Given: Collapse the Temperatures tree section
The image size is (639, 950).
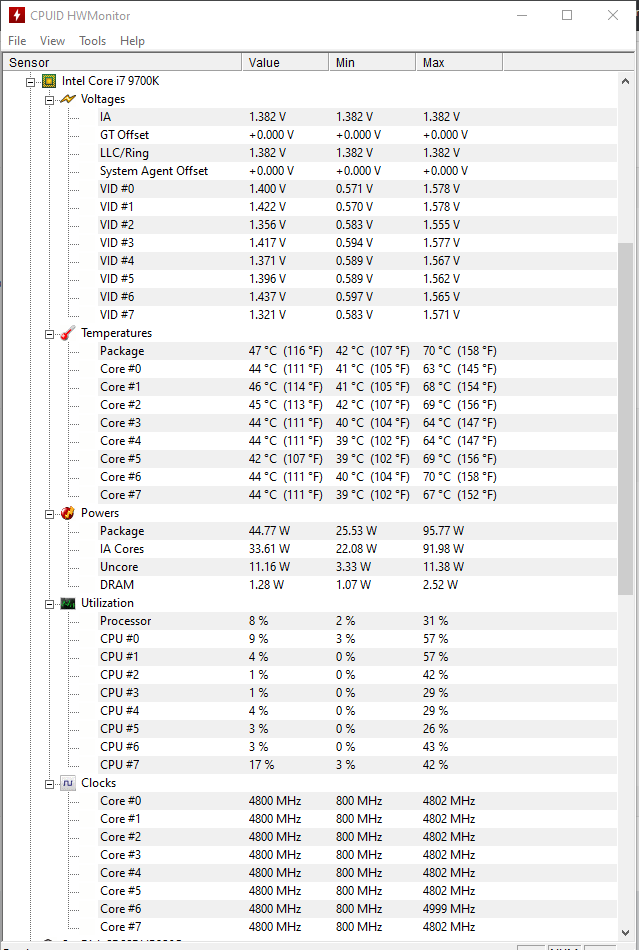Looking at the screenshot, I should [x=50, y=334].
